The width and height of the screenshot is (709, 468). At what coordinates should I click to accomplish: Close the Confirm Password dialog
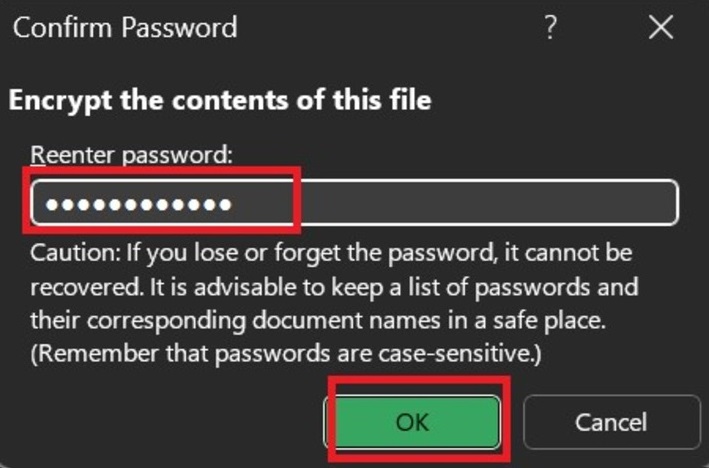(661, 28)
